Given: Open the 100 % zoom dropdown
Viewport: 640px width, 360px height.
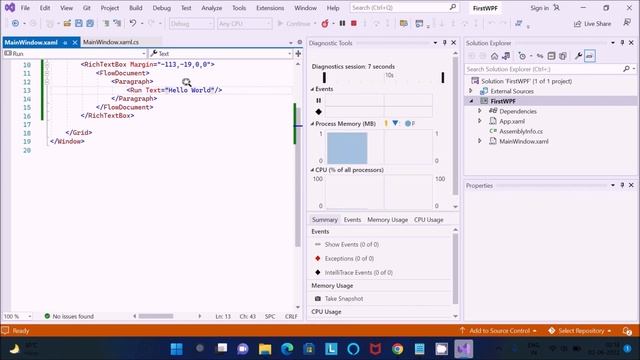Looking at the screenshot, I should click(x=18, y=316).
